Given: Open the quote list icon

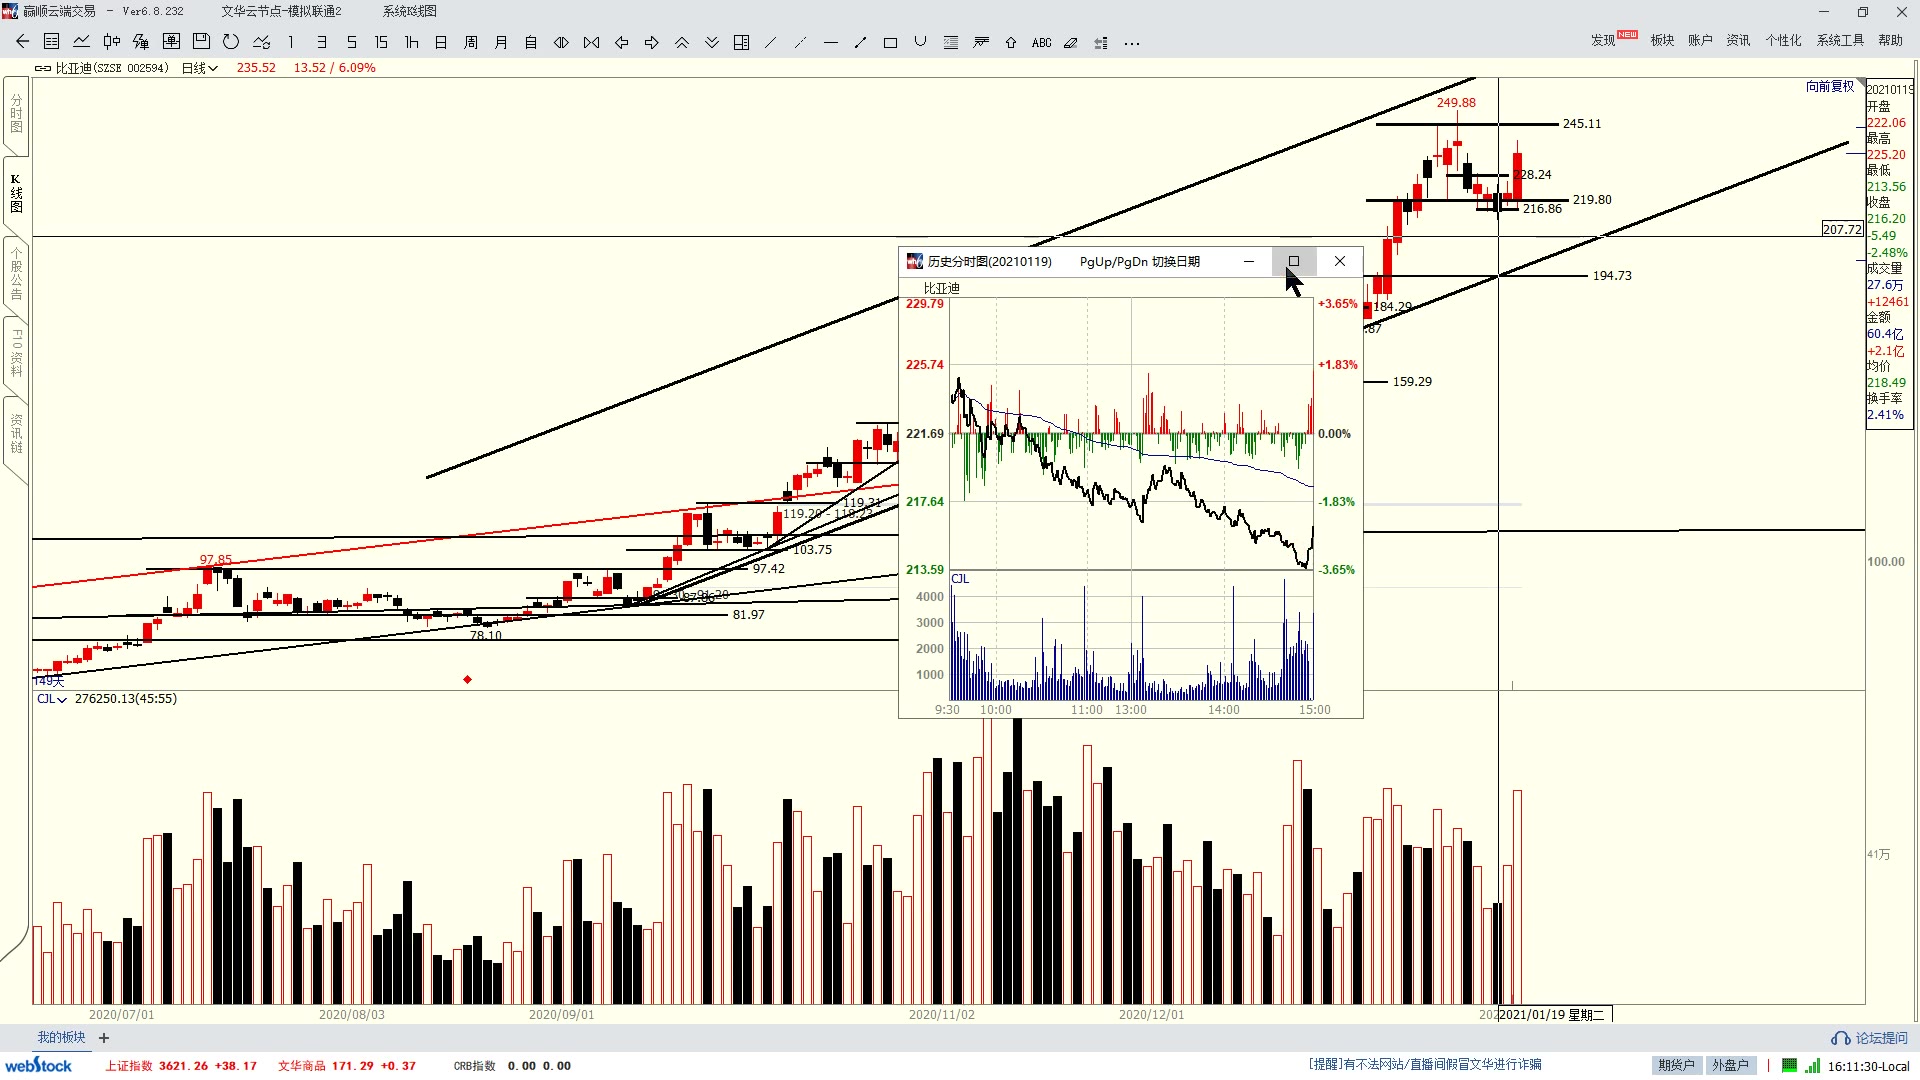Looking at the screenshot, I should (x=52, y=42).
